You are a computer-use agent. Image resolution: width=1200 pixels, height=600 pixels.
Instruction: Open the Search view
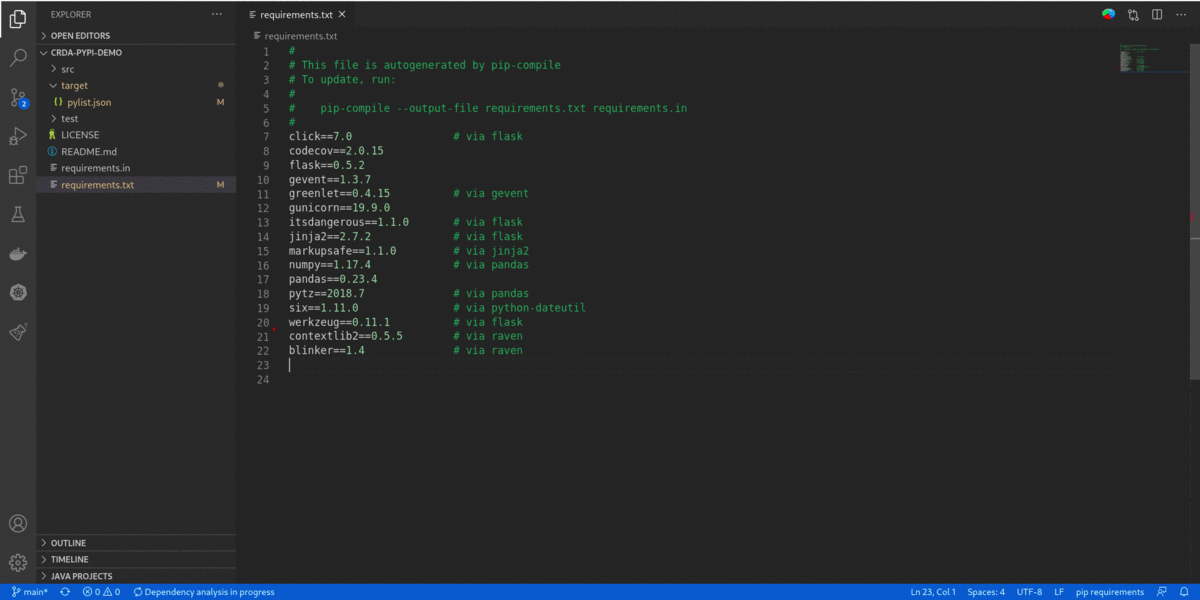(x=18, y=57)
